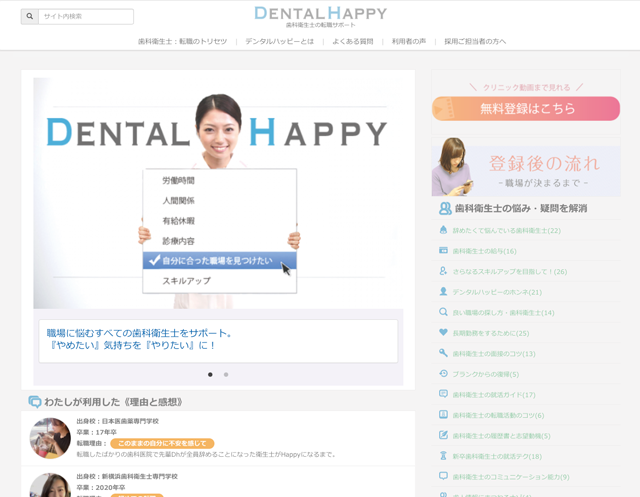This screenshot has width=640, height=497.
Task: Click heart icon for 長期勤務をするために(25)
Action: 443,332
